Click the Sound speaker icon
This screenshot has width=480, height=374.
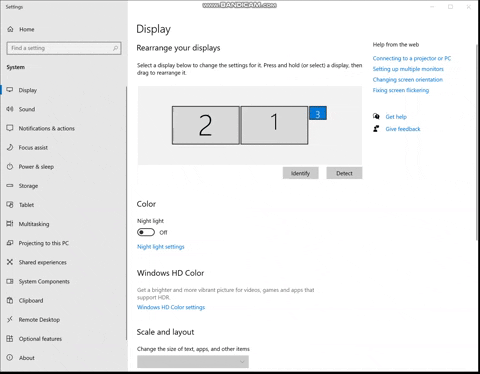[10, 109]
